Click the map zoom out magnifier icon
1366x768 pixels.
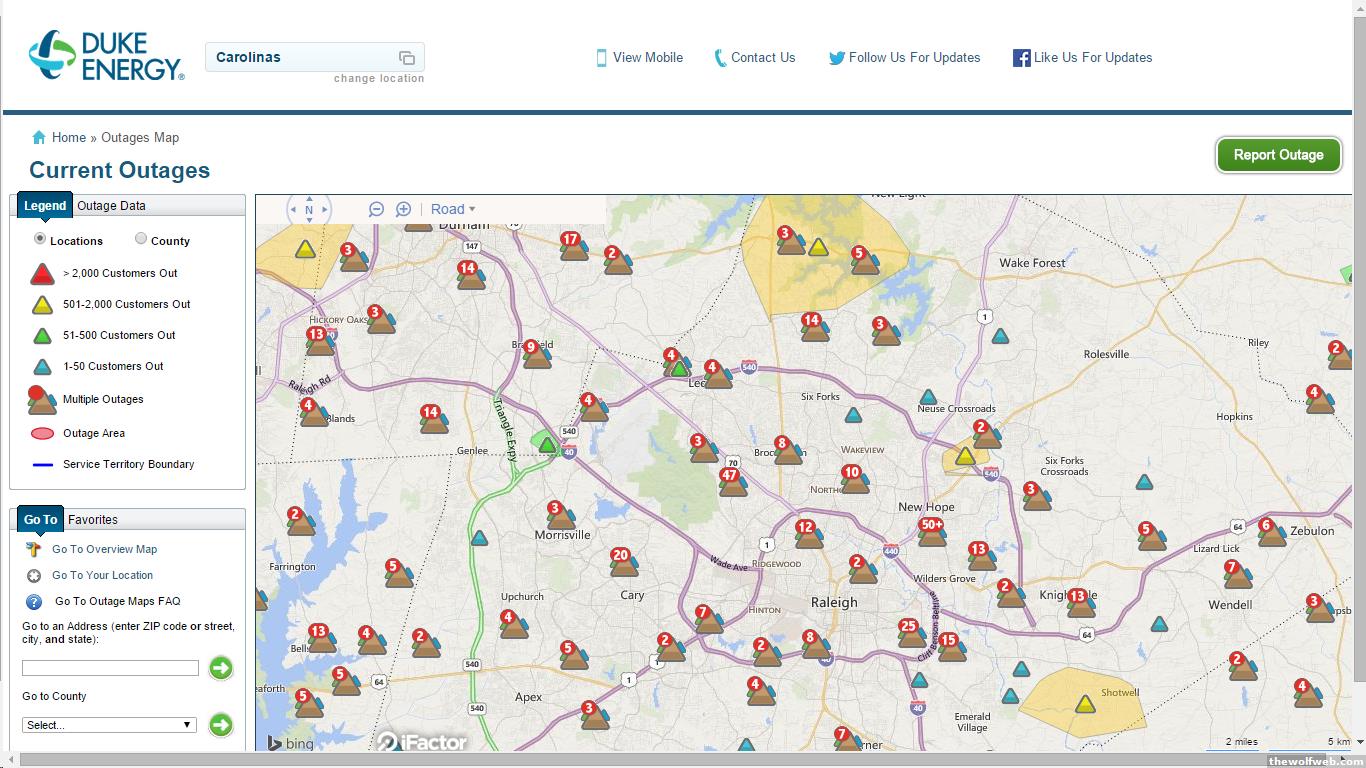tap(376, 209)
